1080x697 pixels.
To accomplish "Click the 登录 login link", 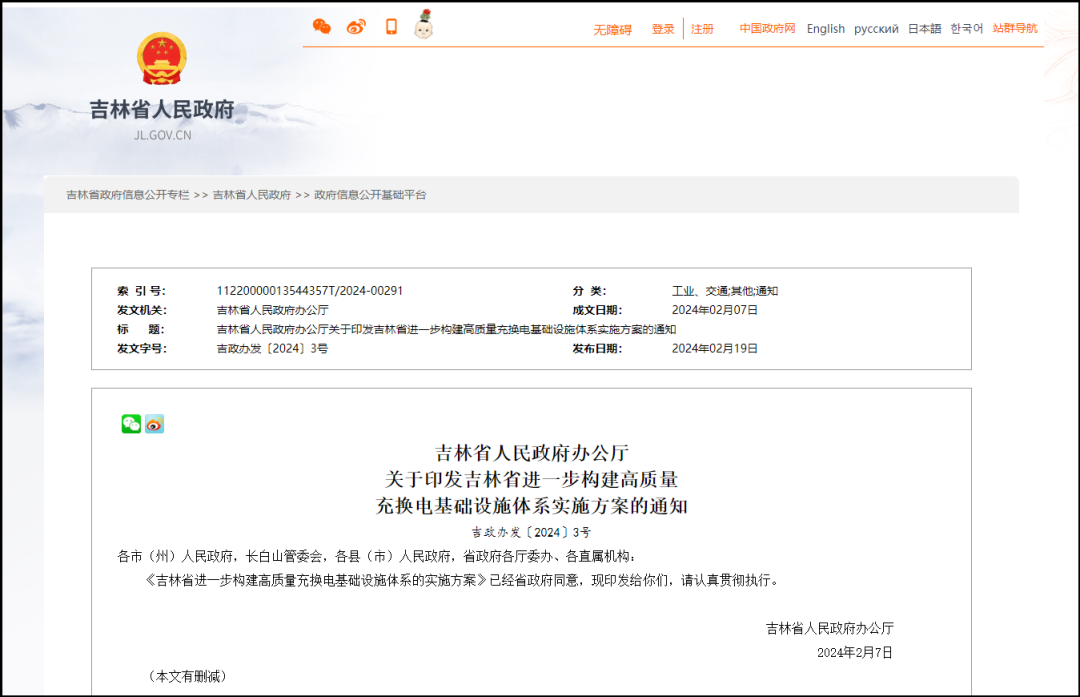I will pyautogui.click(x=662, y=29).
